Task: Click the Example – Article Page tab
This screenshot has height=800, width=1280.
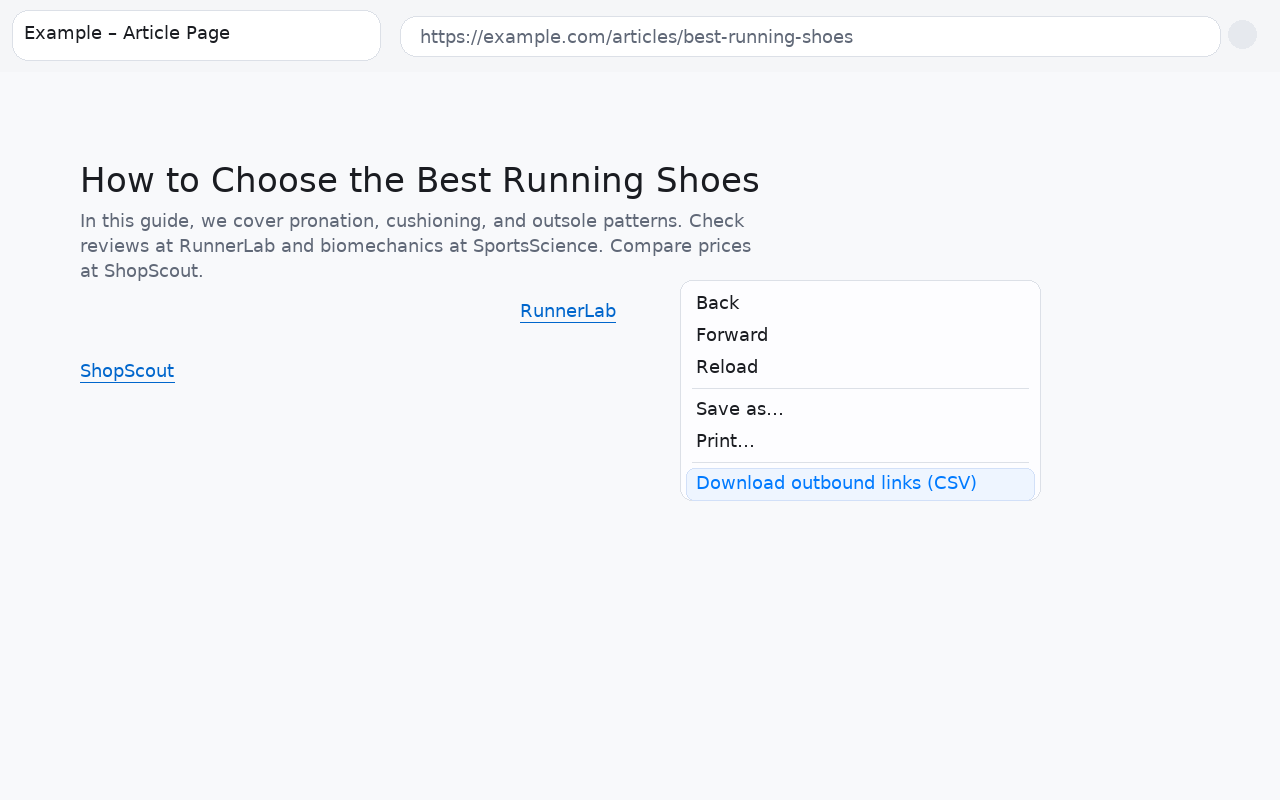Action: tap(196, 34)
